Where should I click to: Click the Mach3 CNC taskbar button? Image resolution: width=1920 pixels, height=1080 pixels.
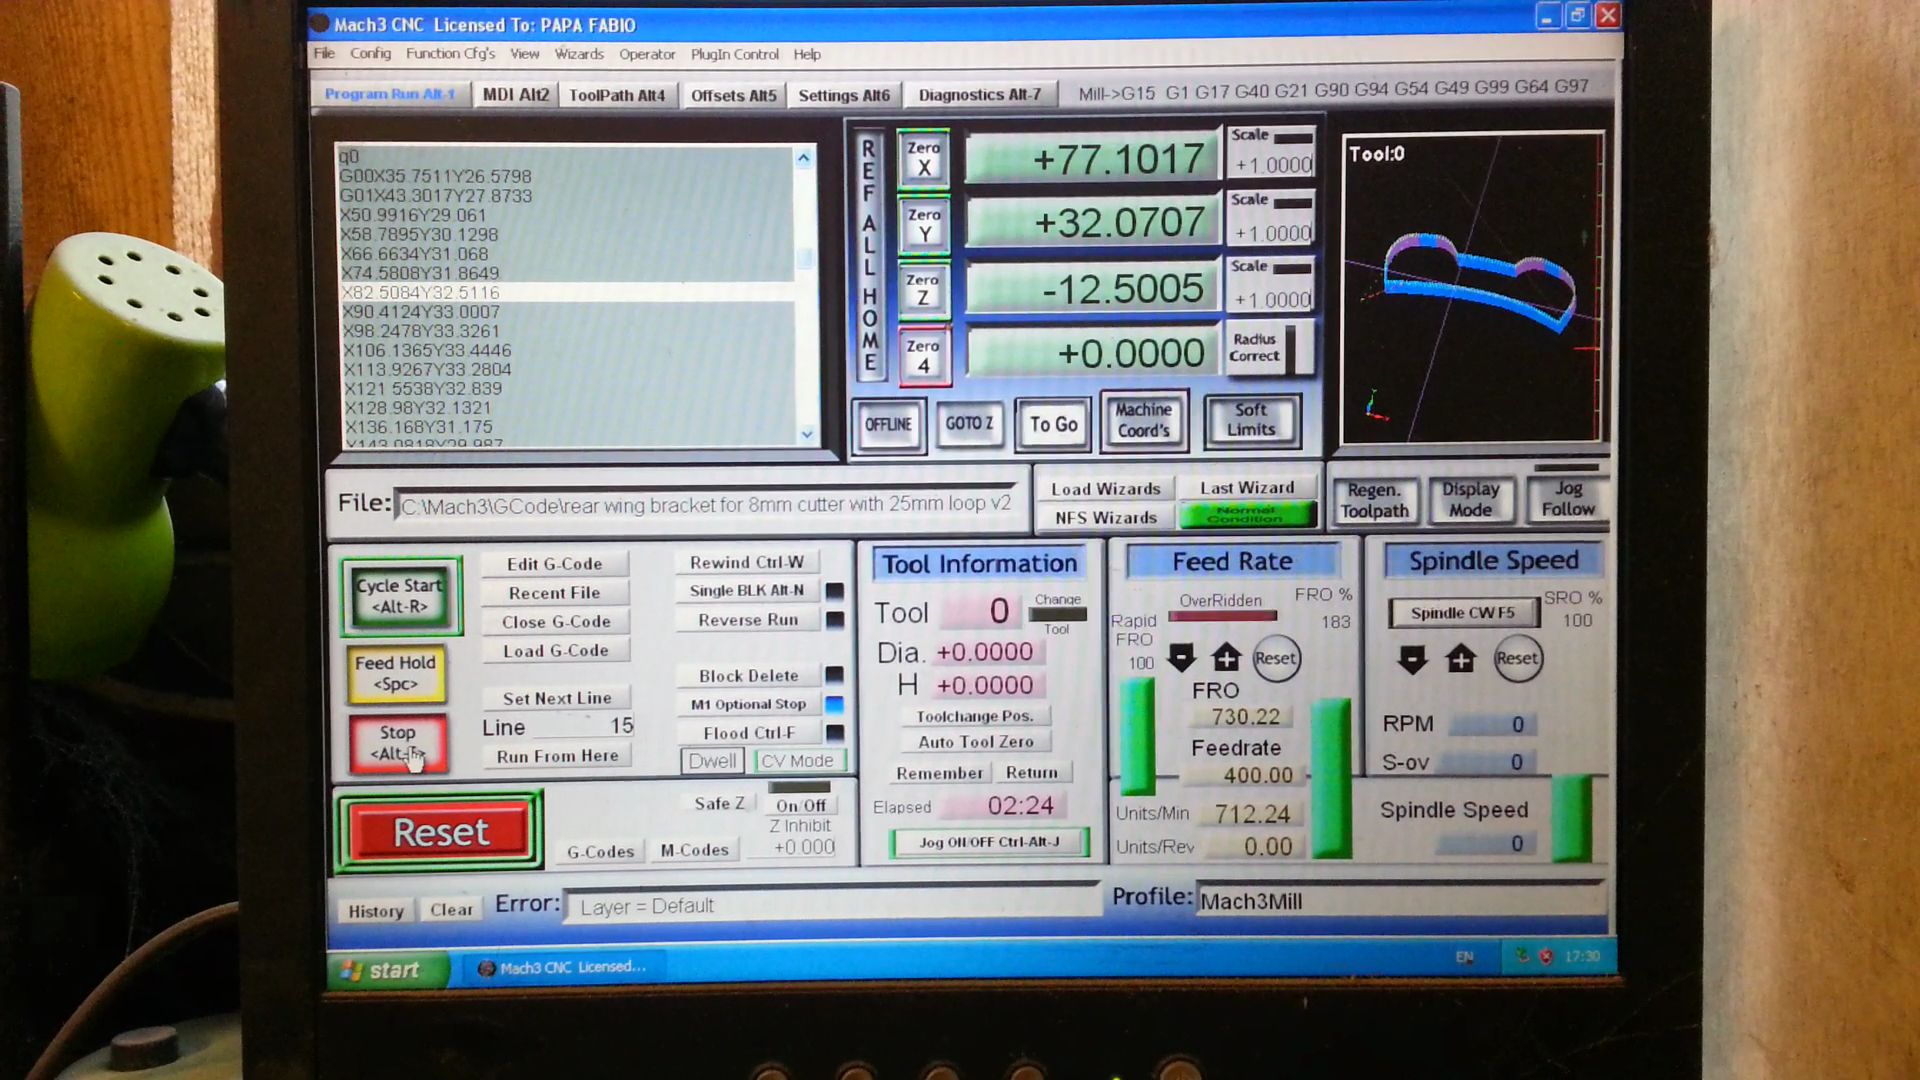562,967
